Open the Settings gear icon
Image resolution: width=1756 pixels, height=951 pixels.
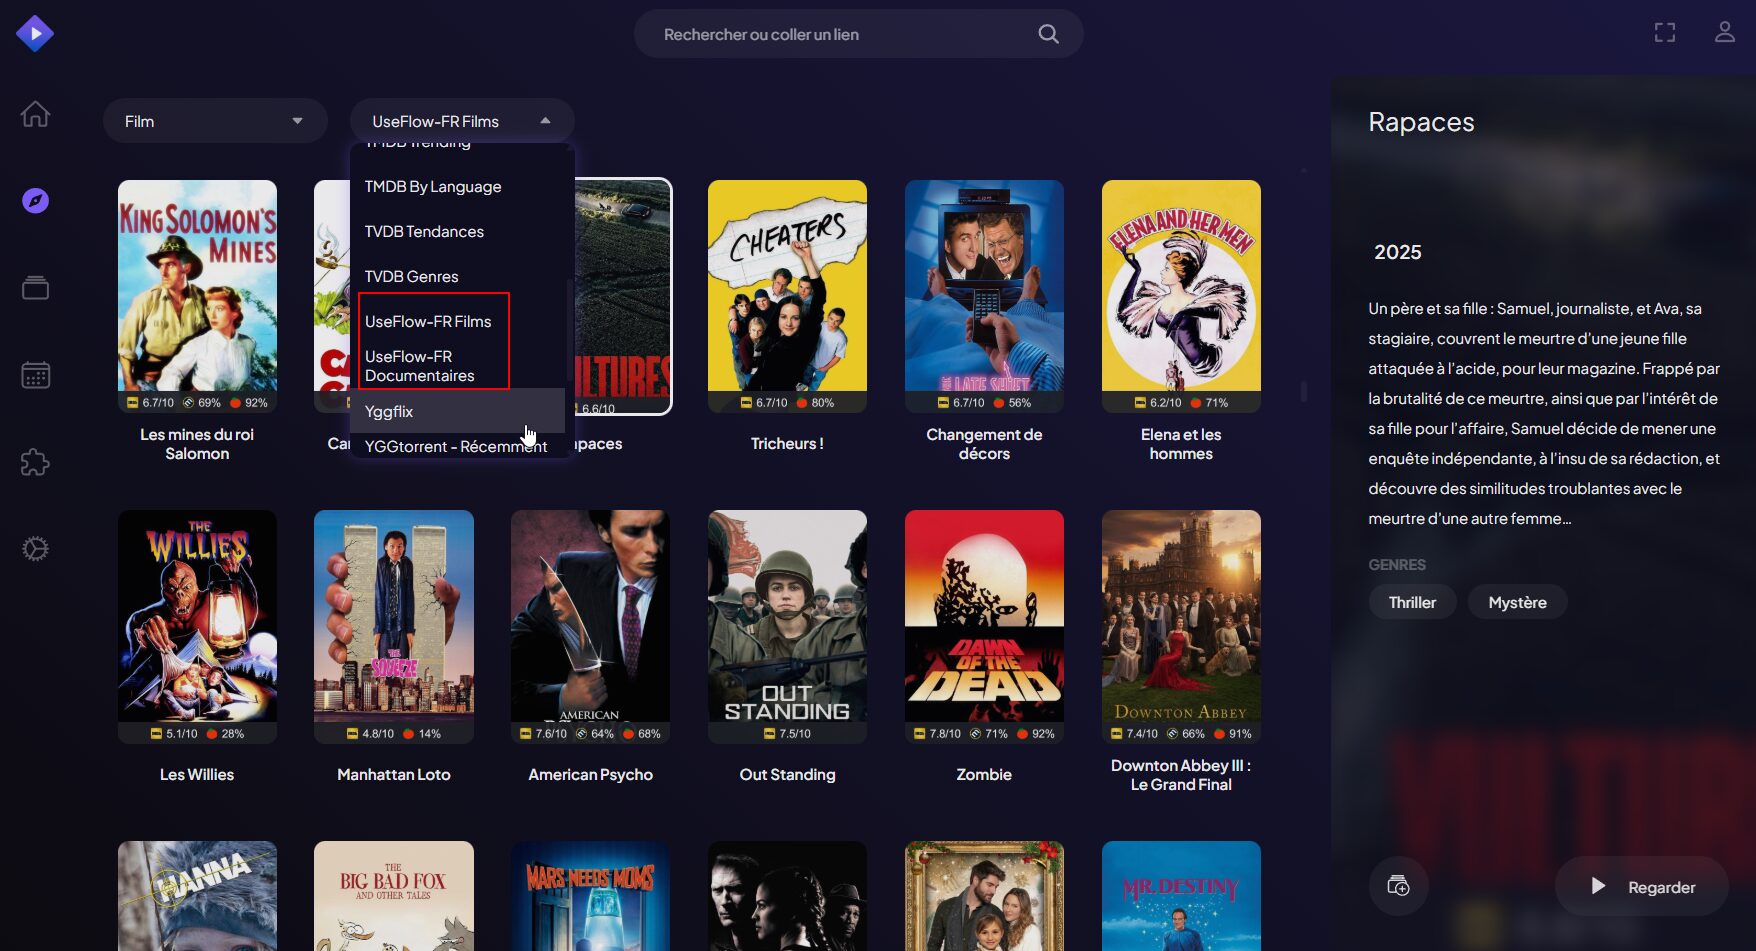point(35,549)
